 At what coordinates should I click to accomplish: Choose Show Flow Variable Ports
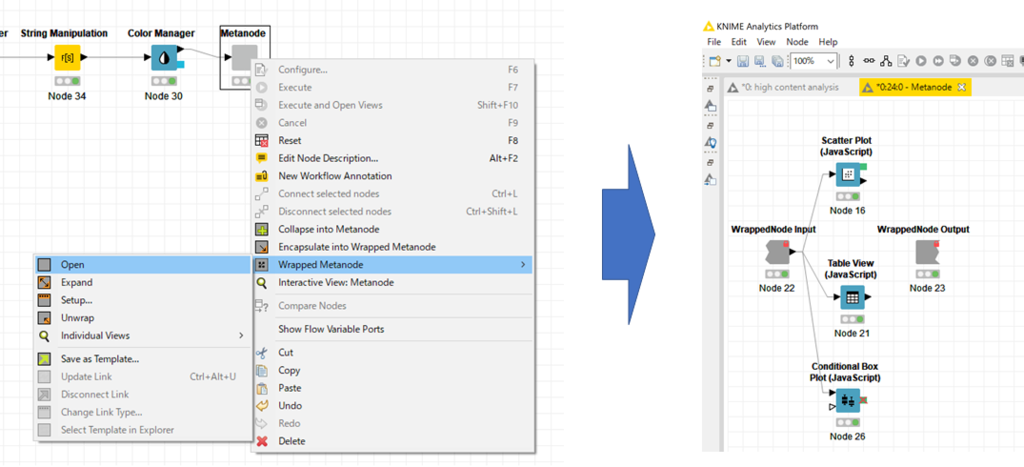click(x=392, y=329)
